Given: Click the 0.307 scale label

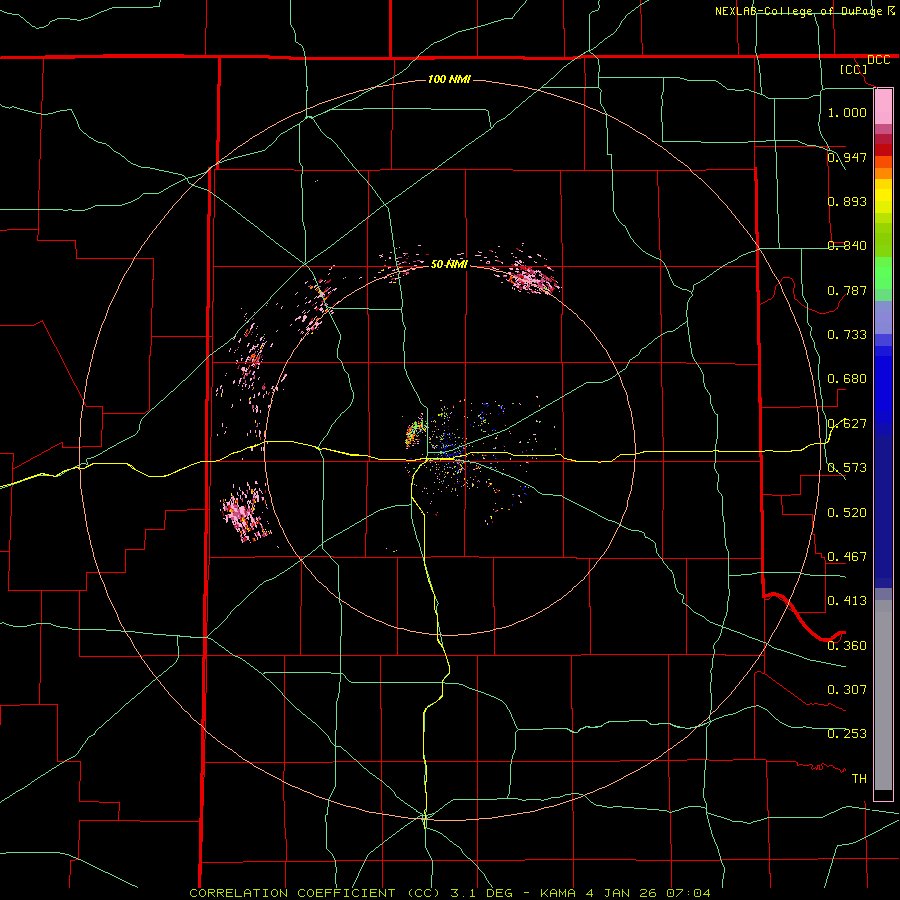Looking at the screenshot, I should click(847, 689).
